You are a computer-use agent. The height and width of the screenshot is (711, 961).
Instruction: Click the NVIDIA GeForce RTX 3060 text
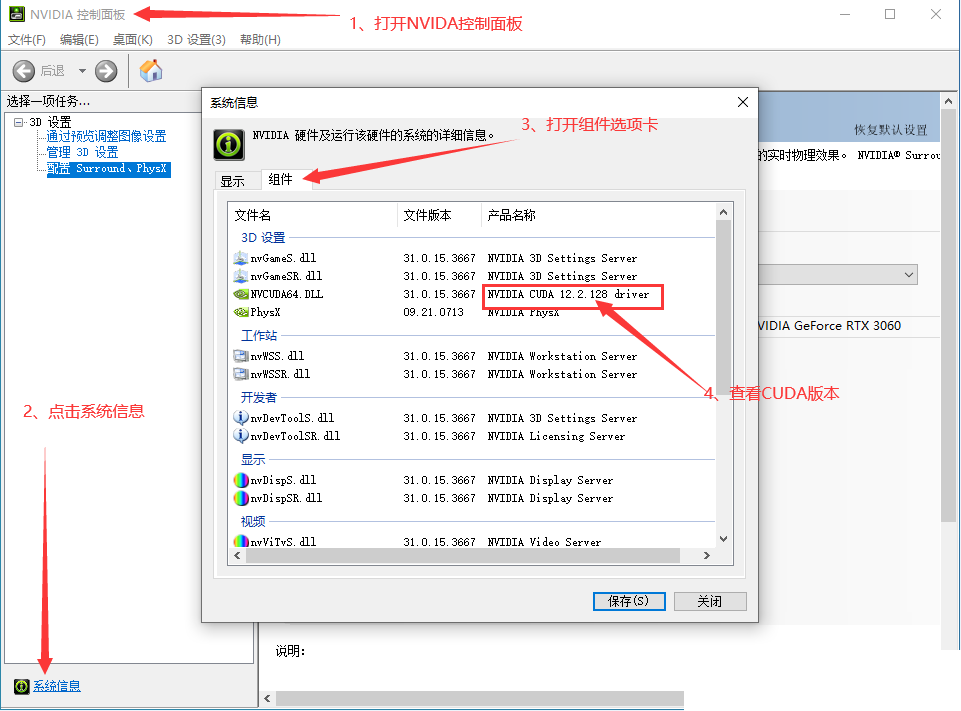point(829,325)
